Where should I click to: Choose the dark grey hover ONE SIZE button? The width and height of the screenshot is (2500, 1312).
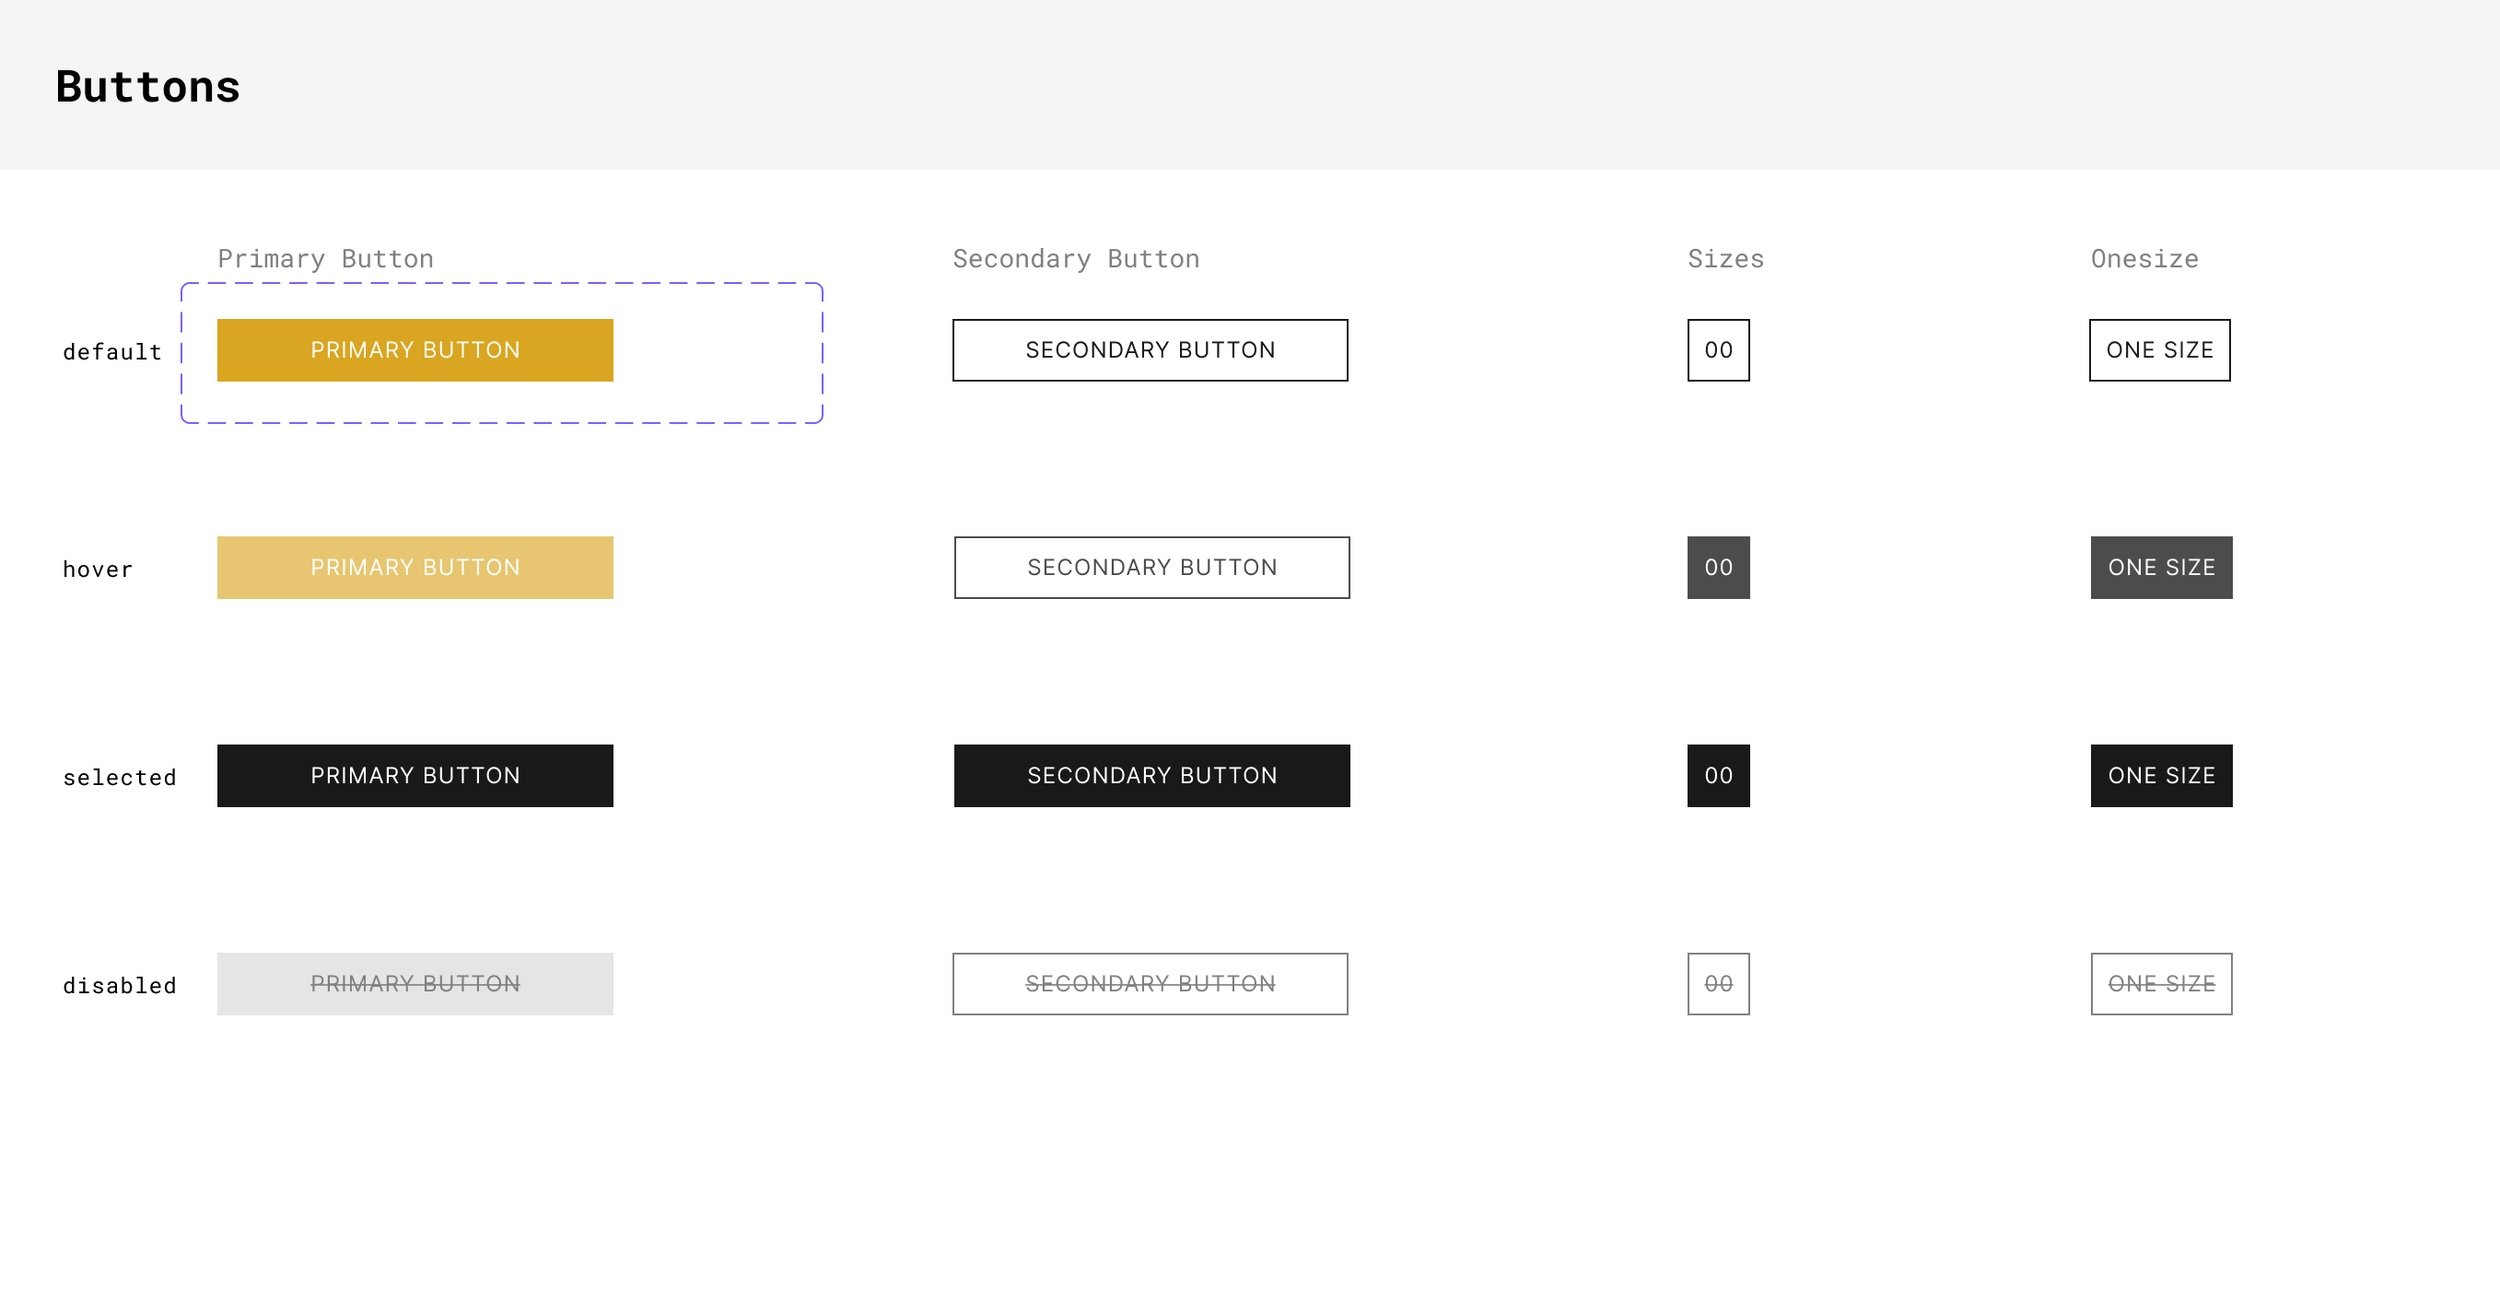(2161, 567)
